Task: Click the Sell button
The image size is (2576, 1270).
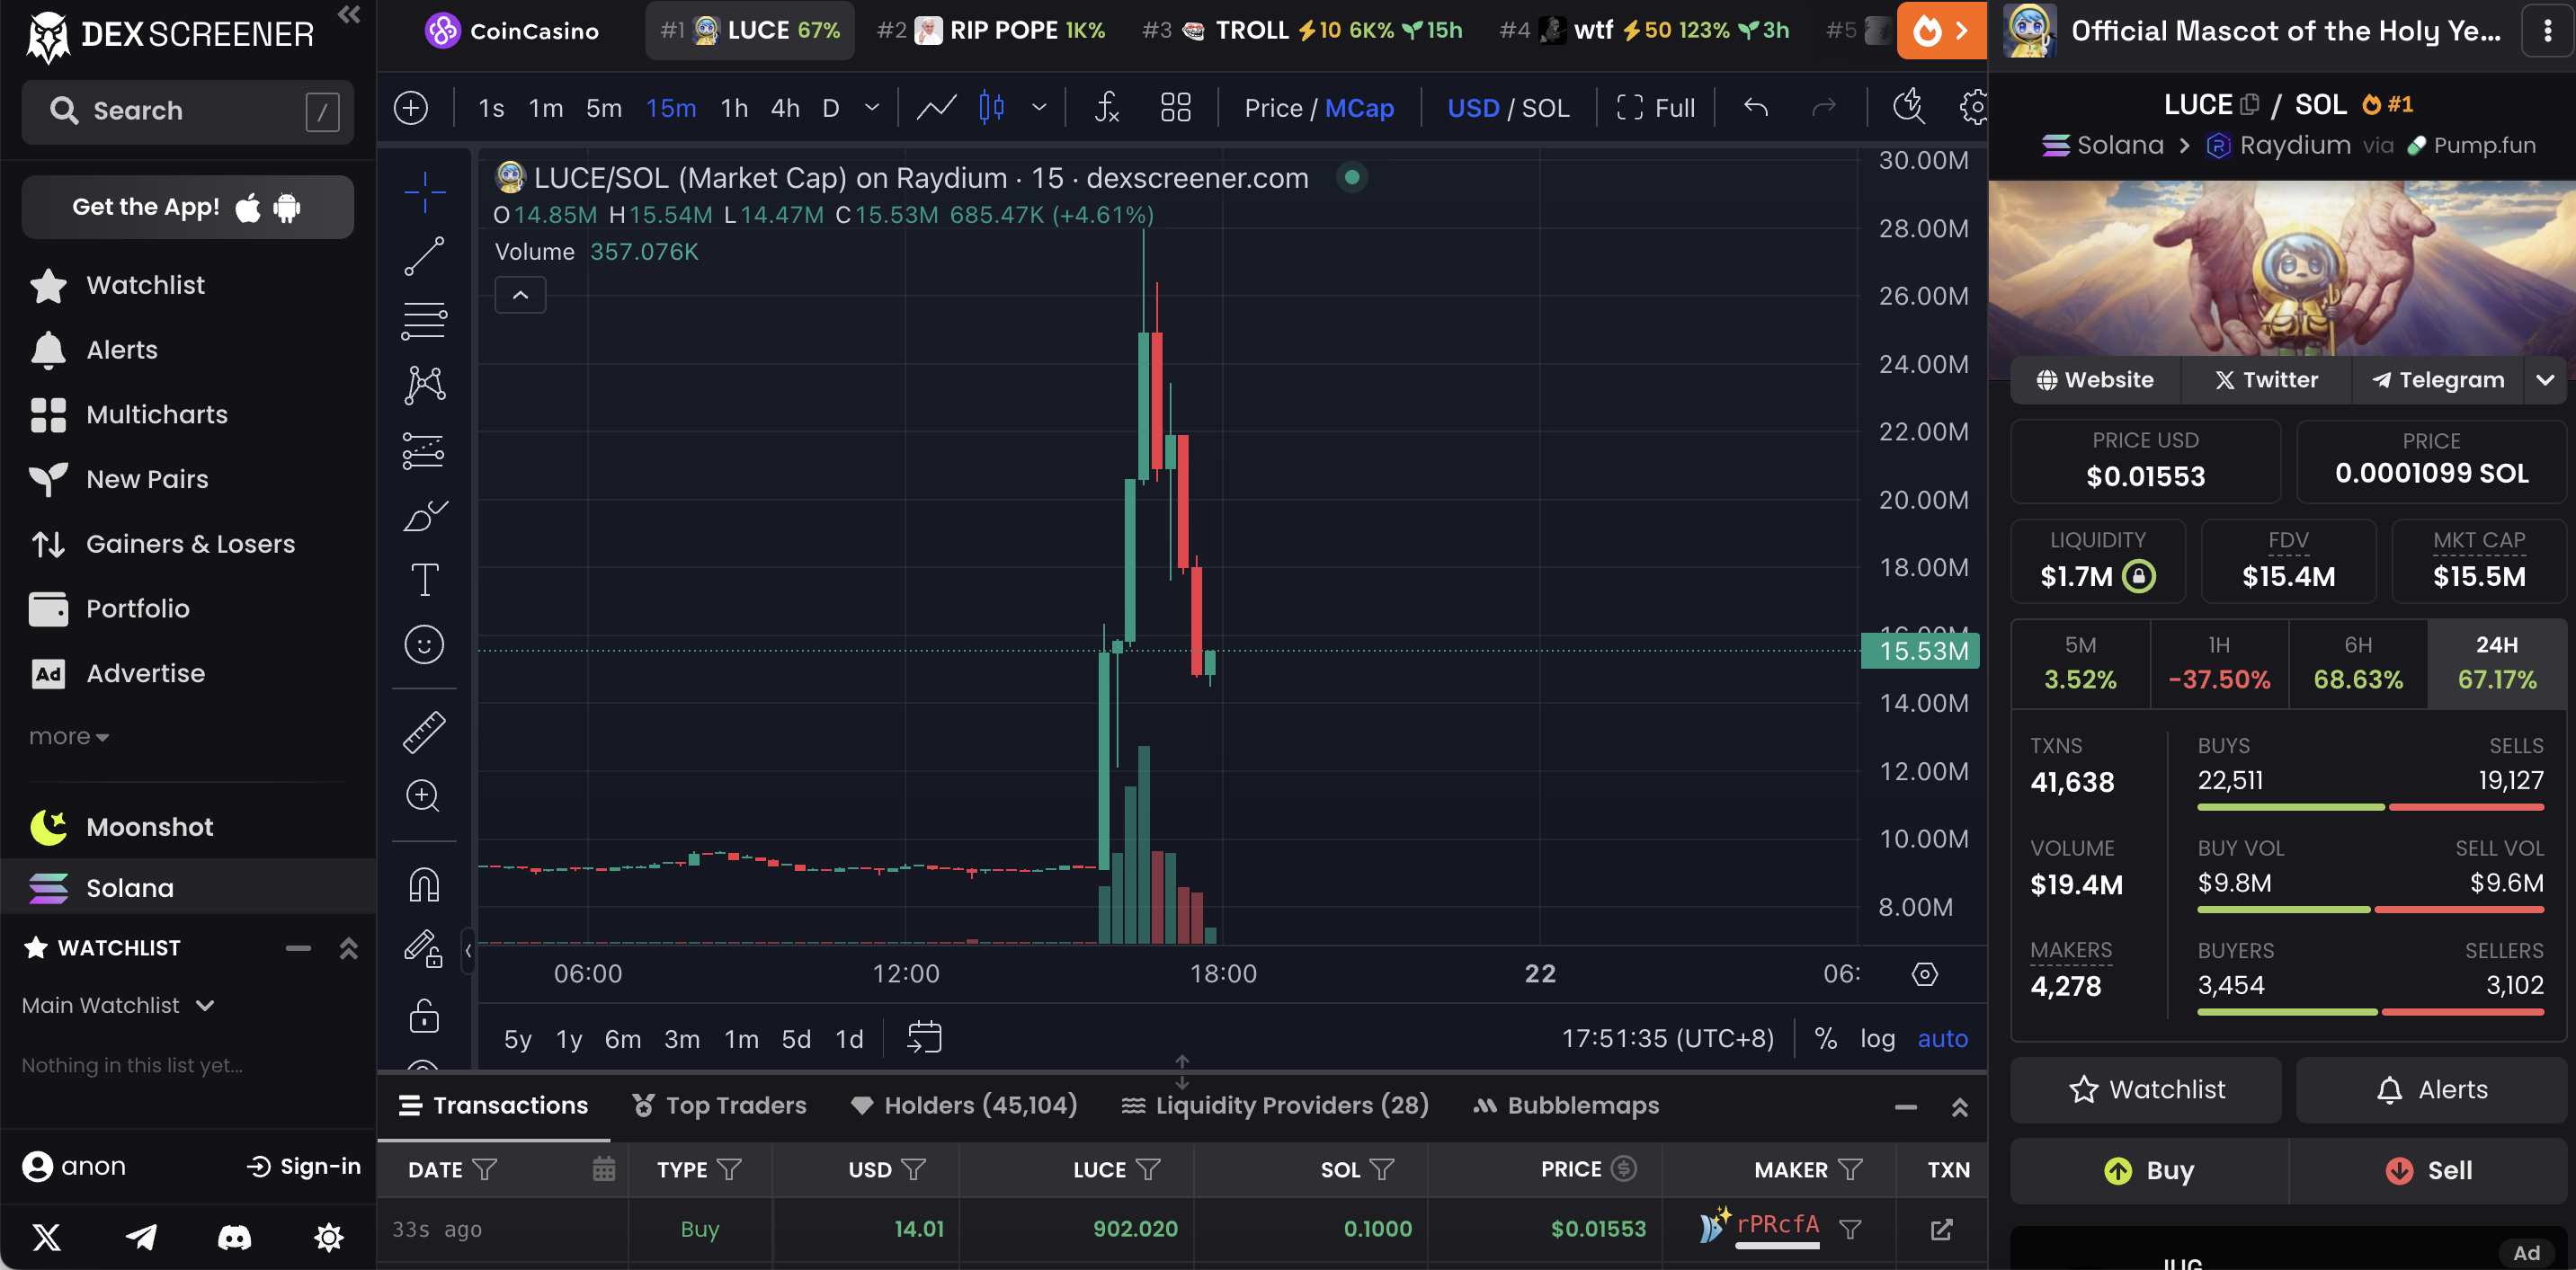Action: tap(2428, 1170)
